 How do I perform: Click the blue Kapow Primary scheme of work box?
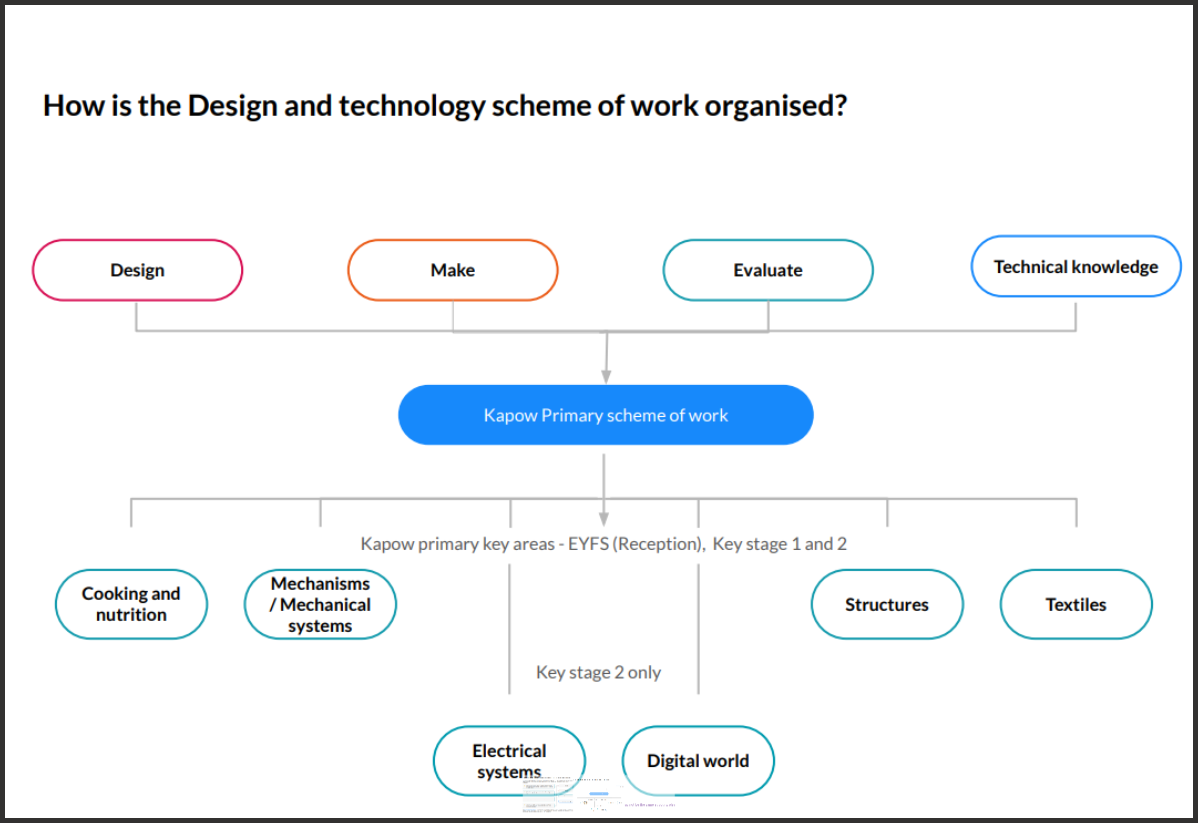[x=605, y=415]
